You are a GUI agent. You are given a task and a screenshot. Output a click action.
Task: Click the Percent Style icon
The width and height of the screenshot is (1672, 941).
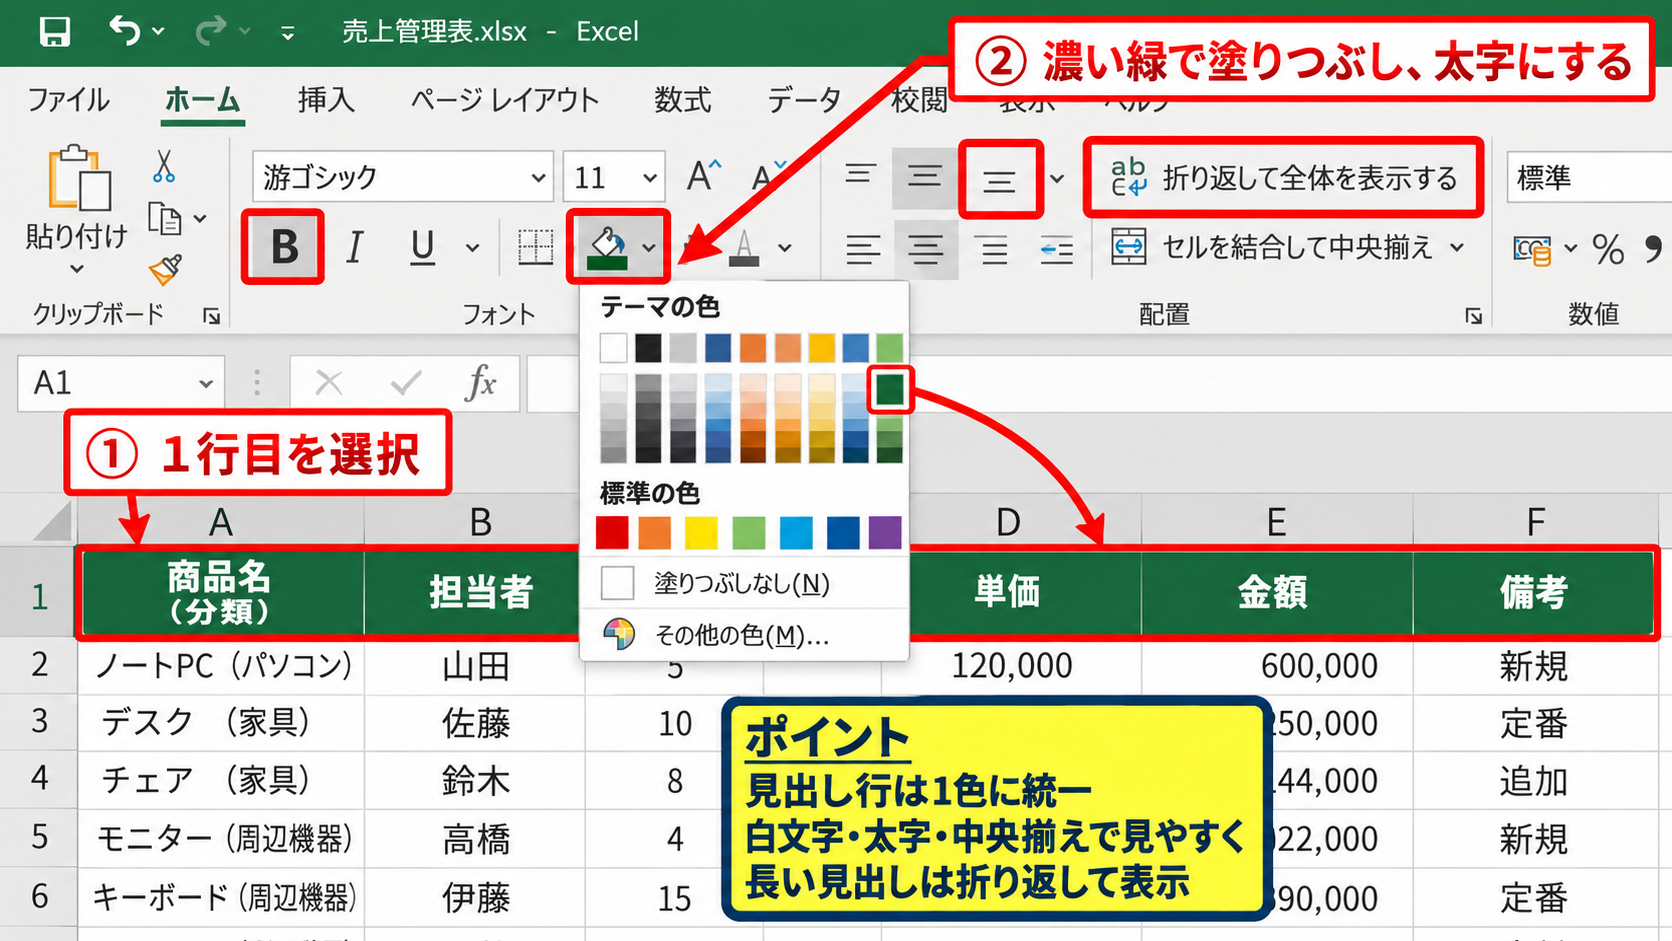1608,249
